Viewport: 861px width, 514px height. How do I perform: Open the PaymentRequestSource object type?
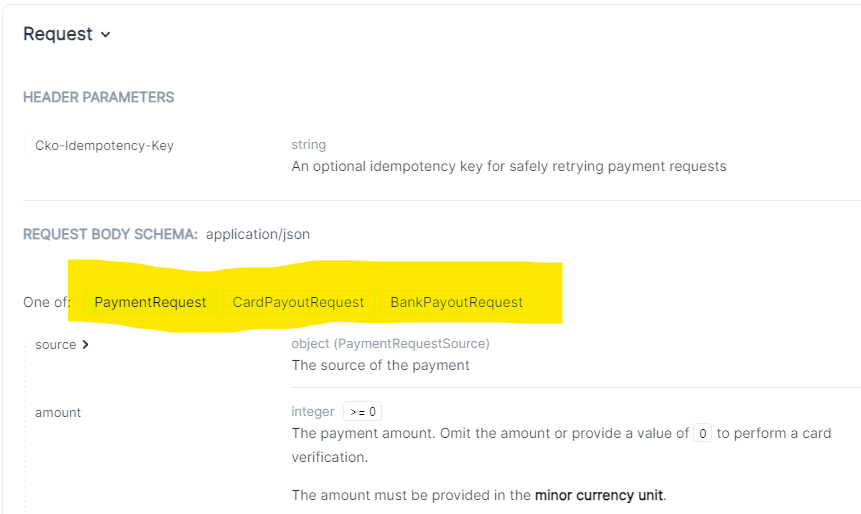point(390,344)
